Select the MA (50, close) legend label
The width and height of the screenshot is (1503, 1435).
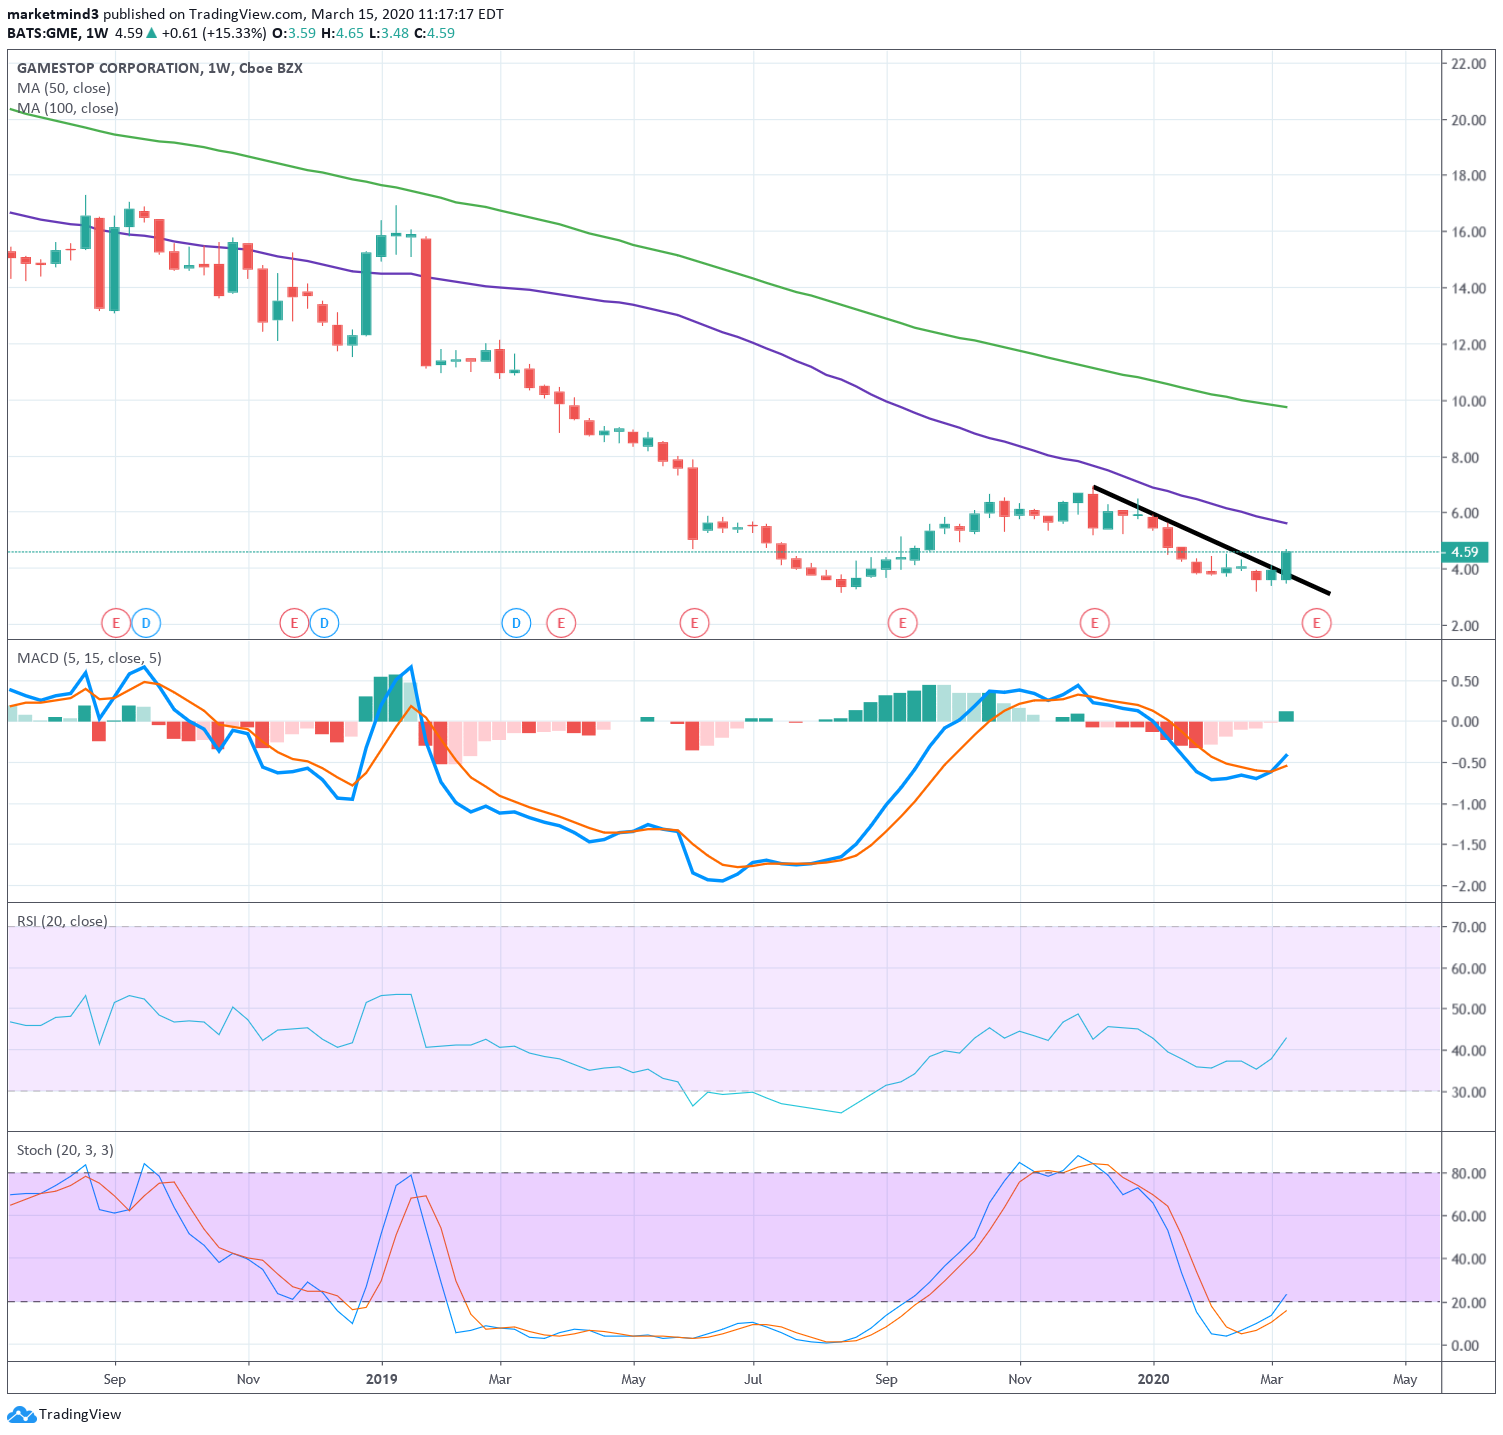64,88
